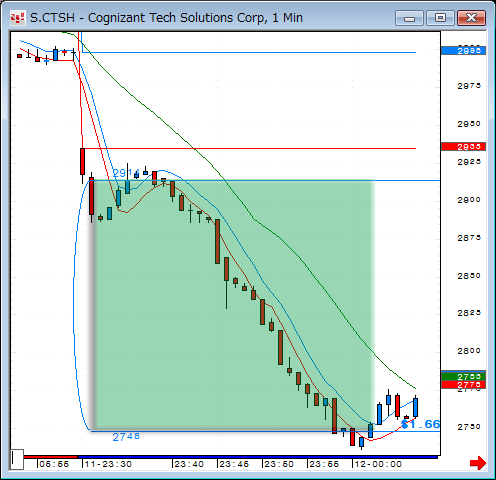Click the 2875 price axis label
496x480 pixels.
pos(469,238)
